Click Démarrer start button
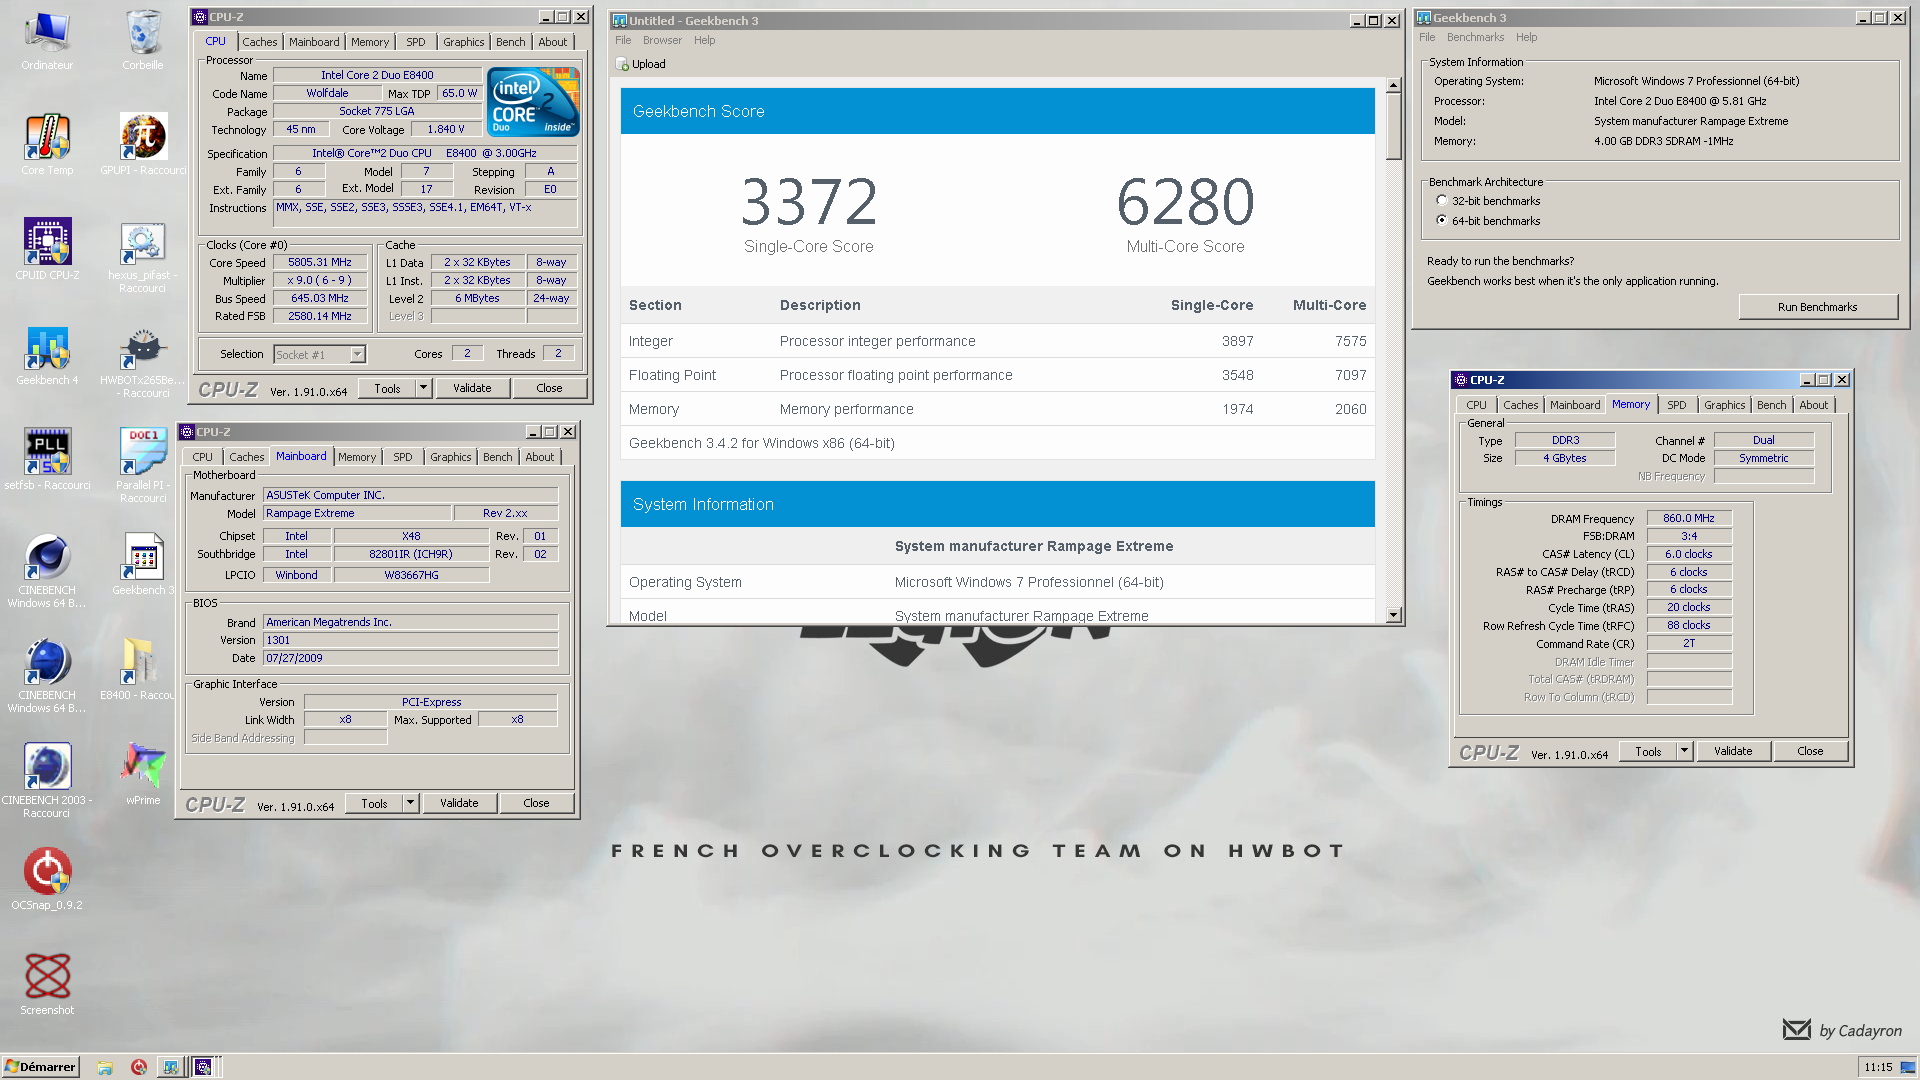This screenshot has height=1080, width=1920. tap(40, 1067)
